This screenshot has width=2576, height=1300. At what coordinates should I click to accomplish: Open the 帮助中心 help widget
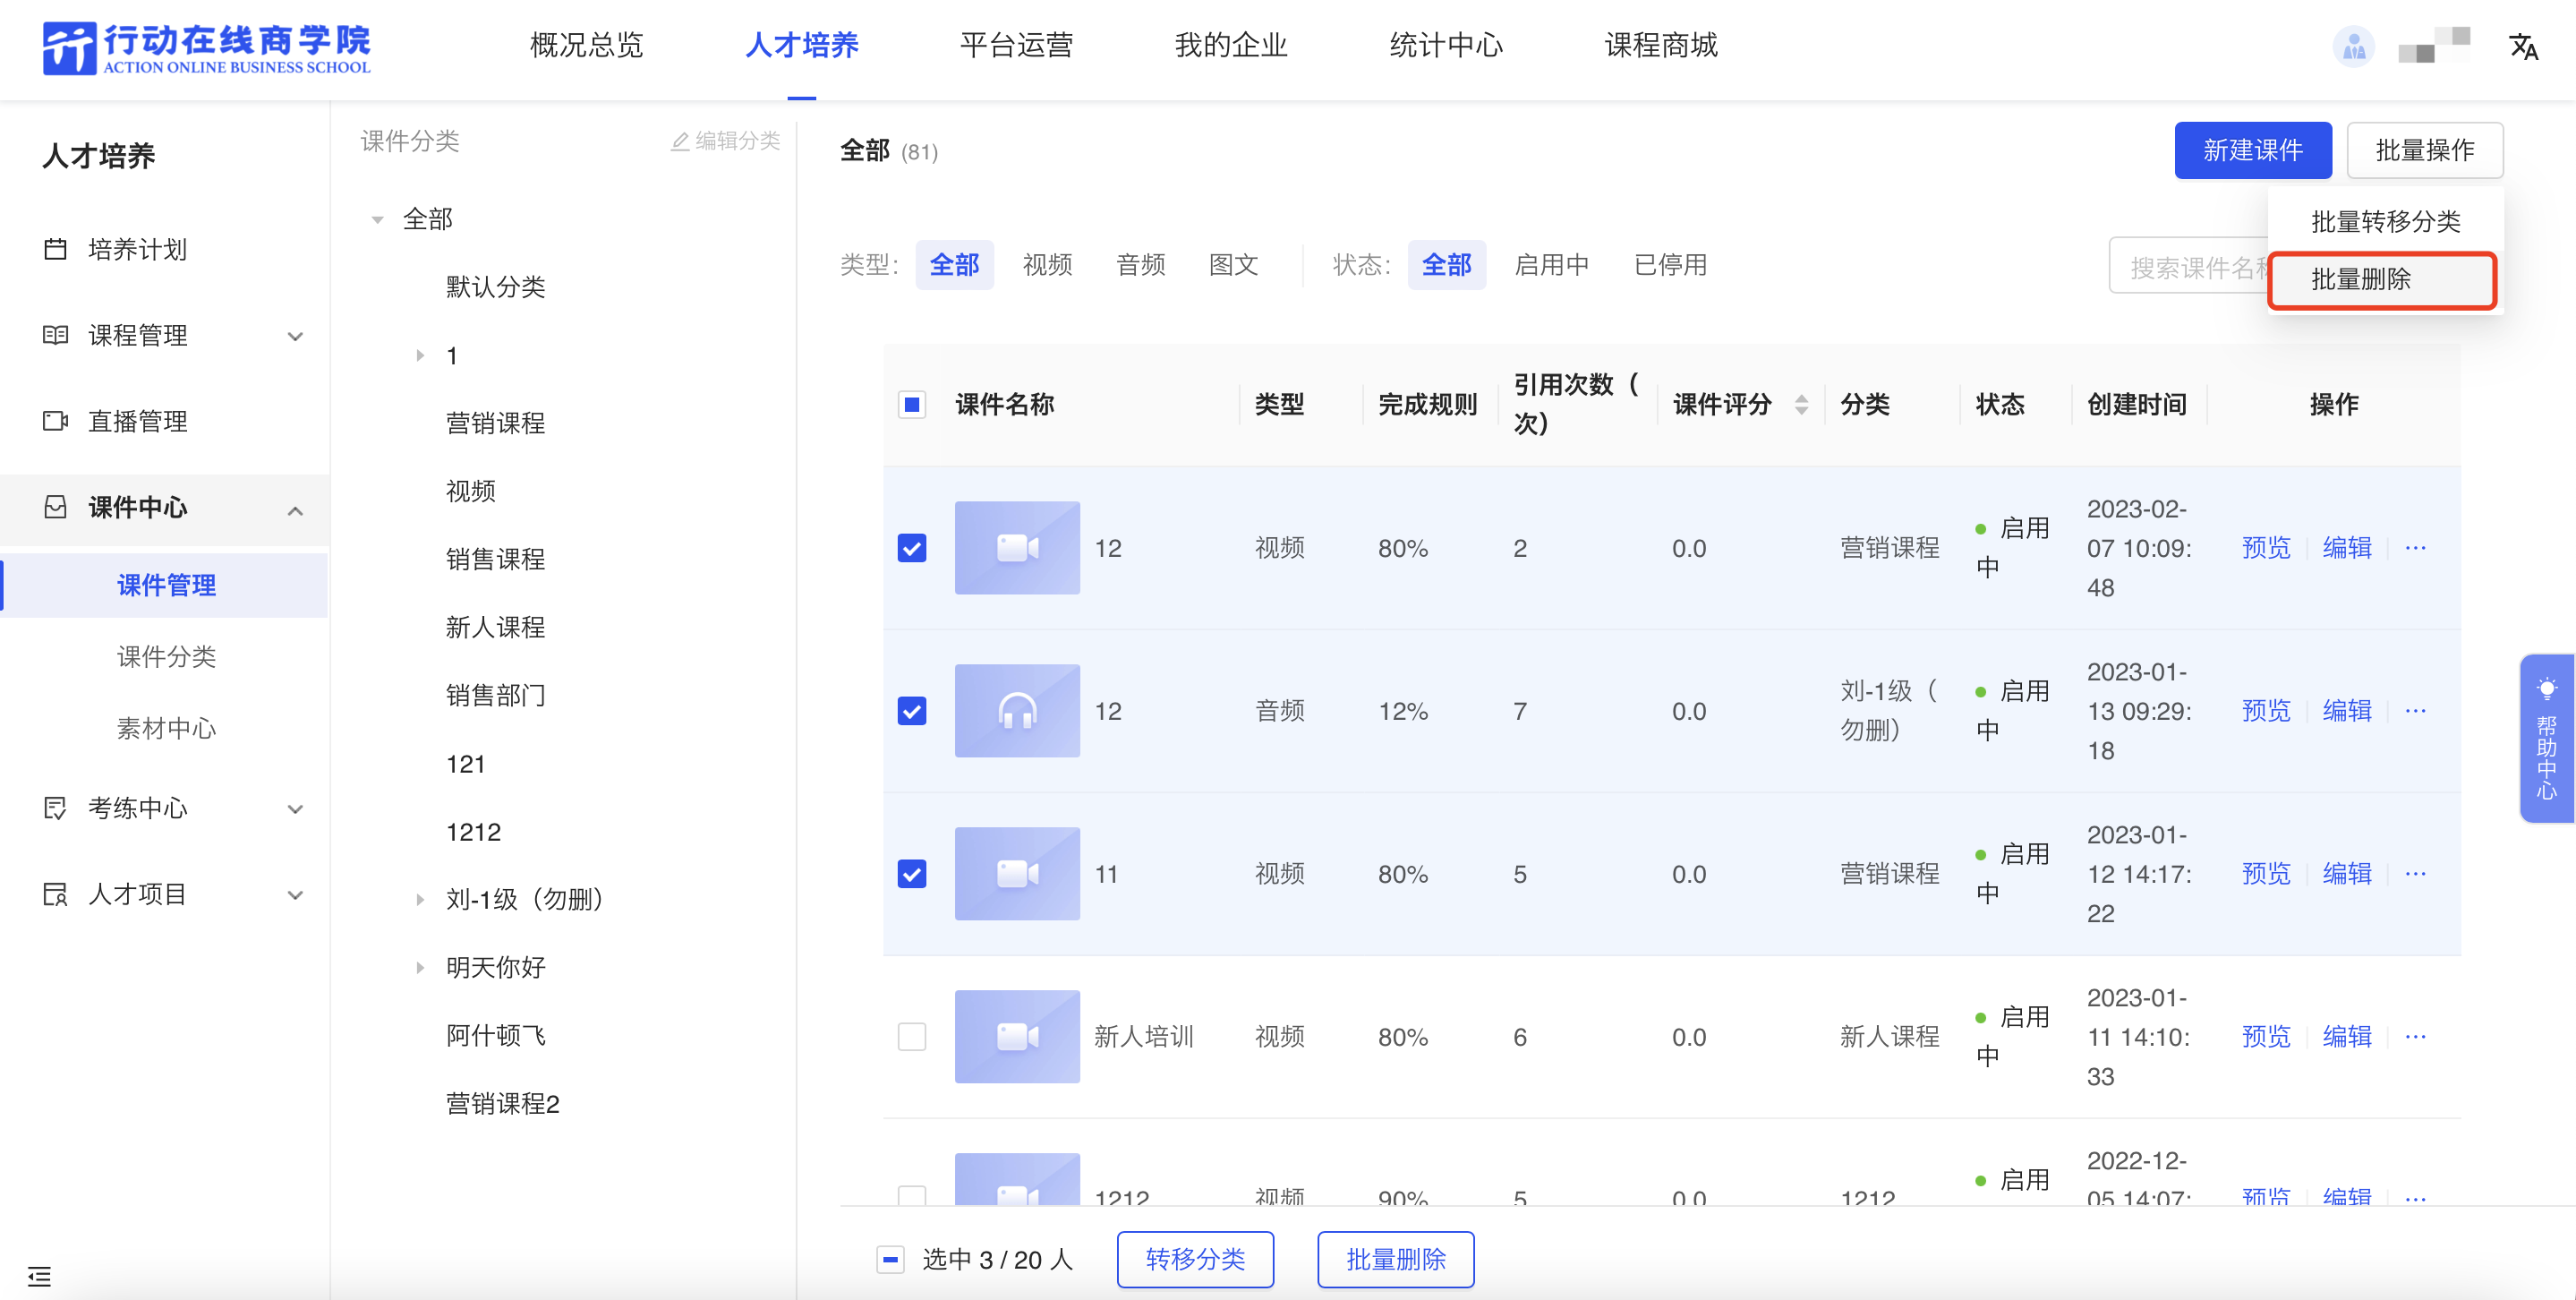click(2546, 738)
